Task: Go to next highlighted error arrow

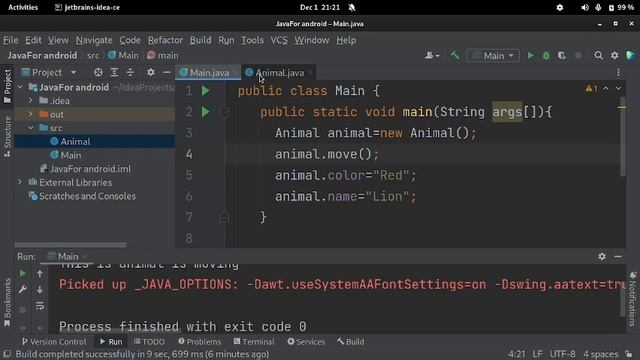Action: coord(618,88)
